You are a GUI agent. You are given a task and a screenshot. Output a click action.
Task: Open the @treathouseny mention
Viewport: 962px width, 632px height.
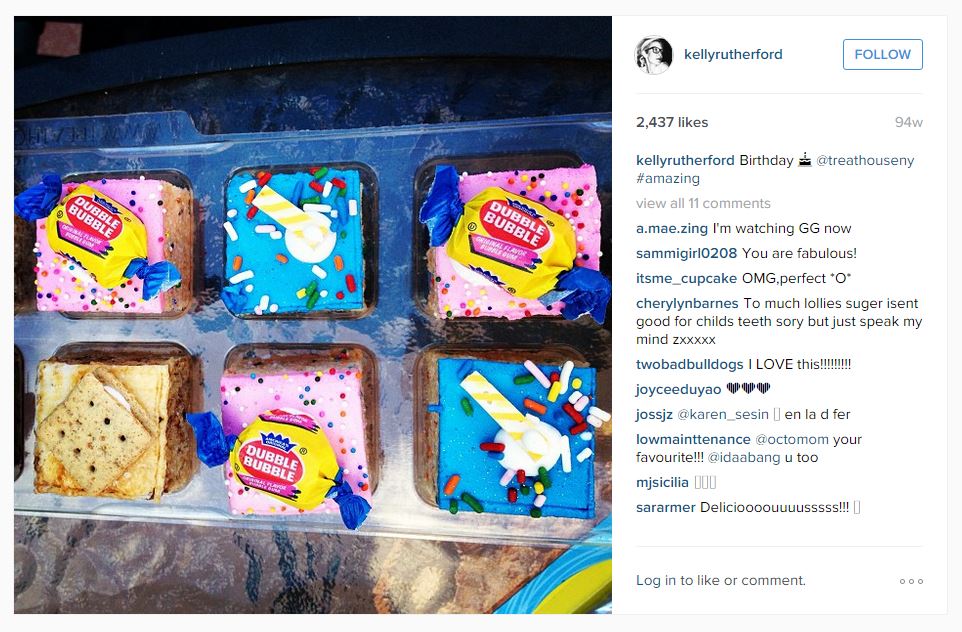(865, 160)
